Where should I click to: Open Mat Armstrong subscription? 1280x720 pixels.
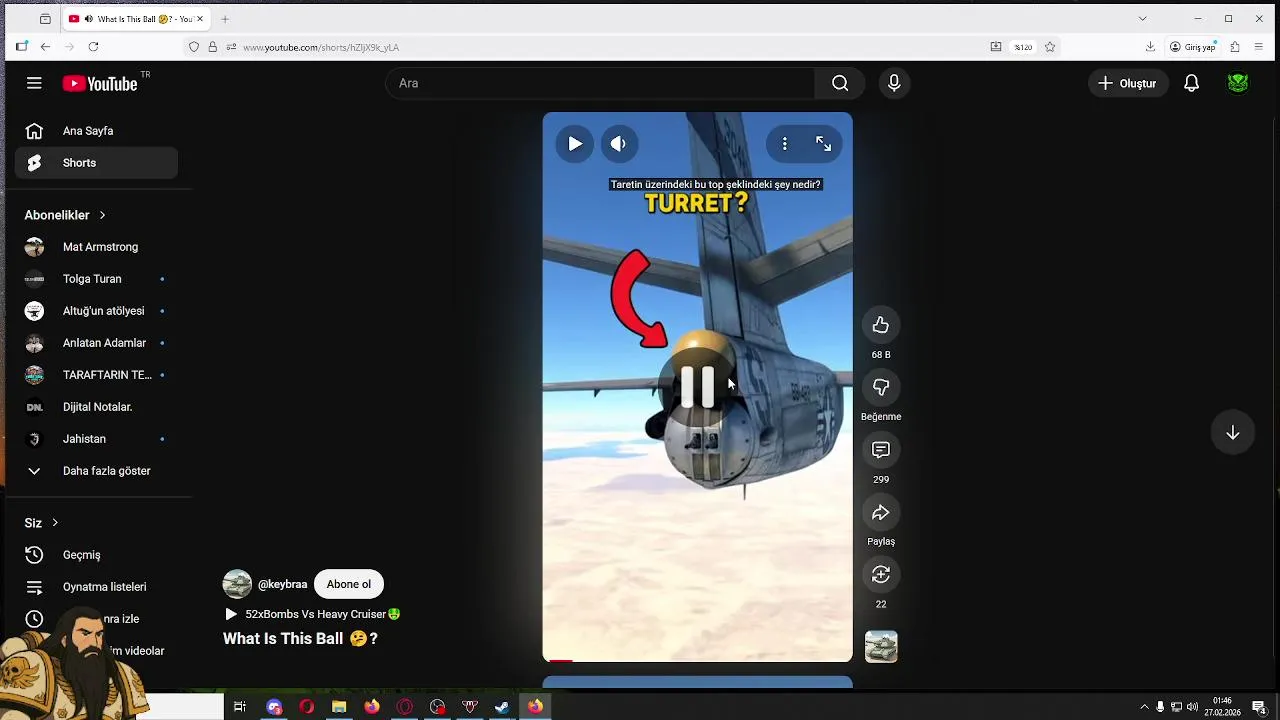coord(96,247)
